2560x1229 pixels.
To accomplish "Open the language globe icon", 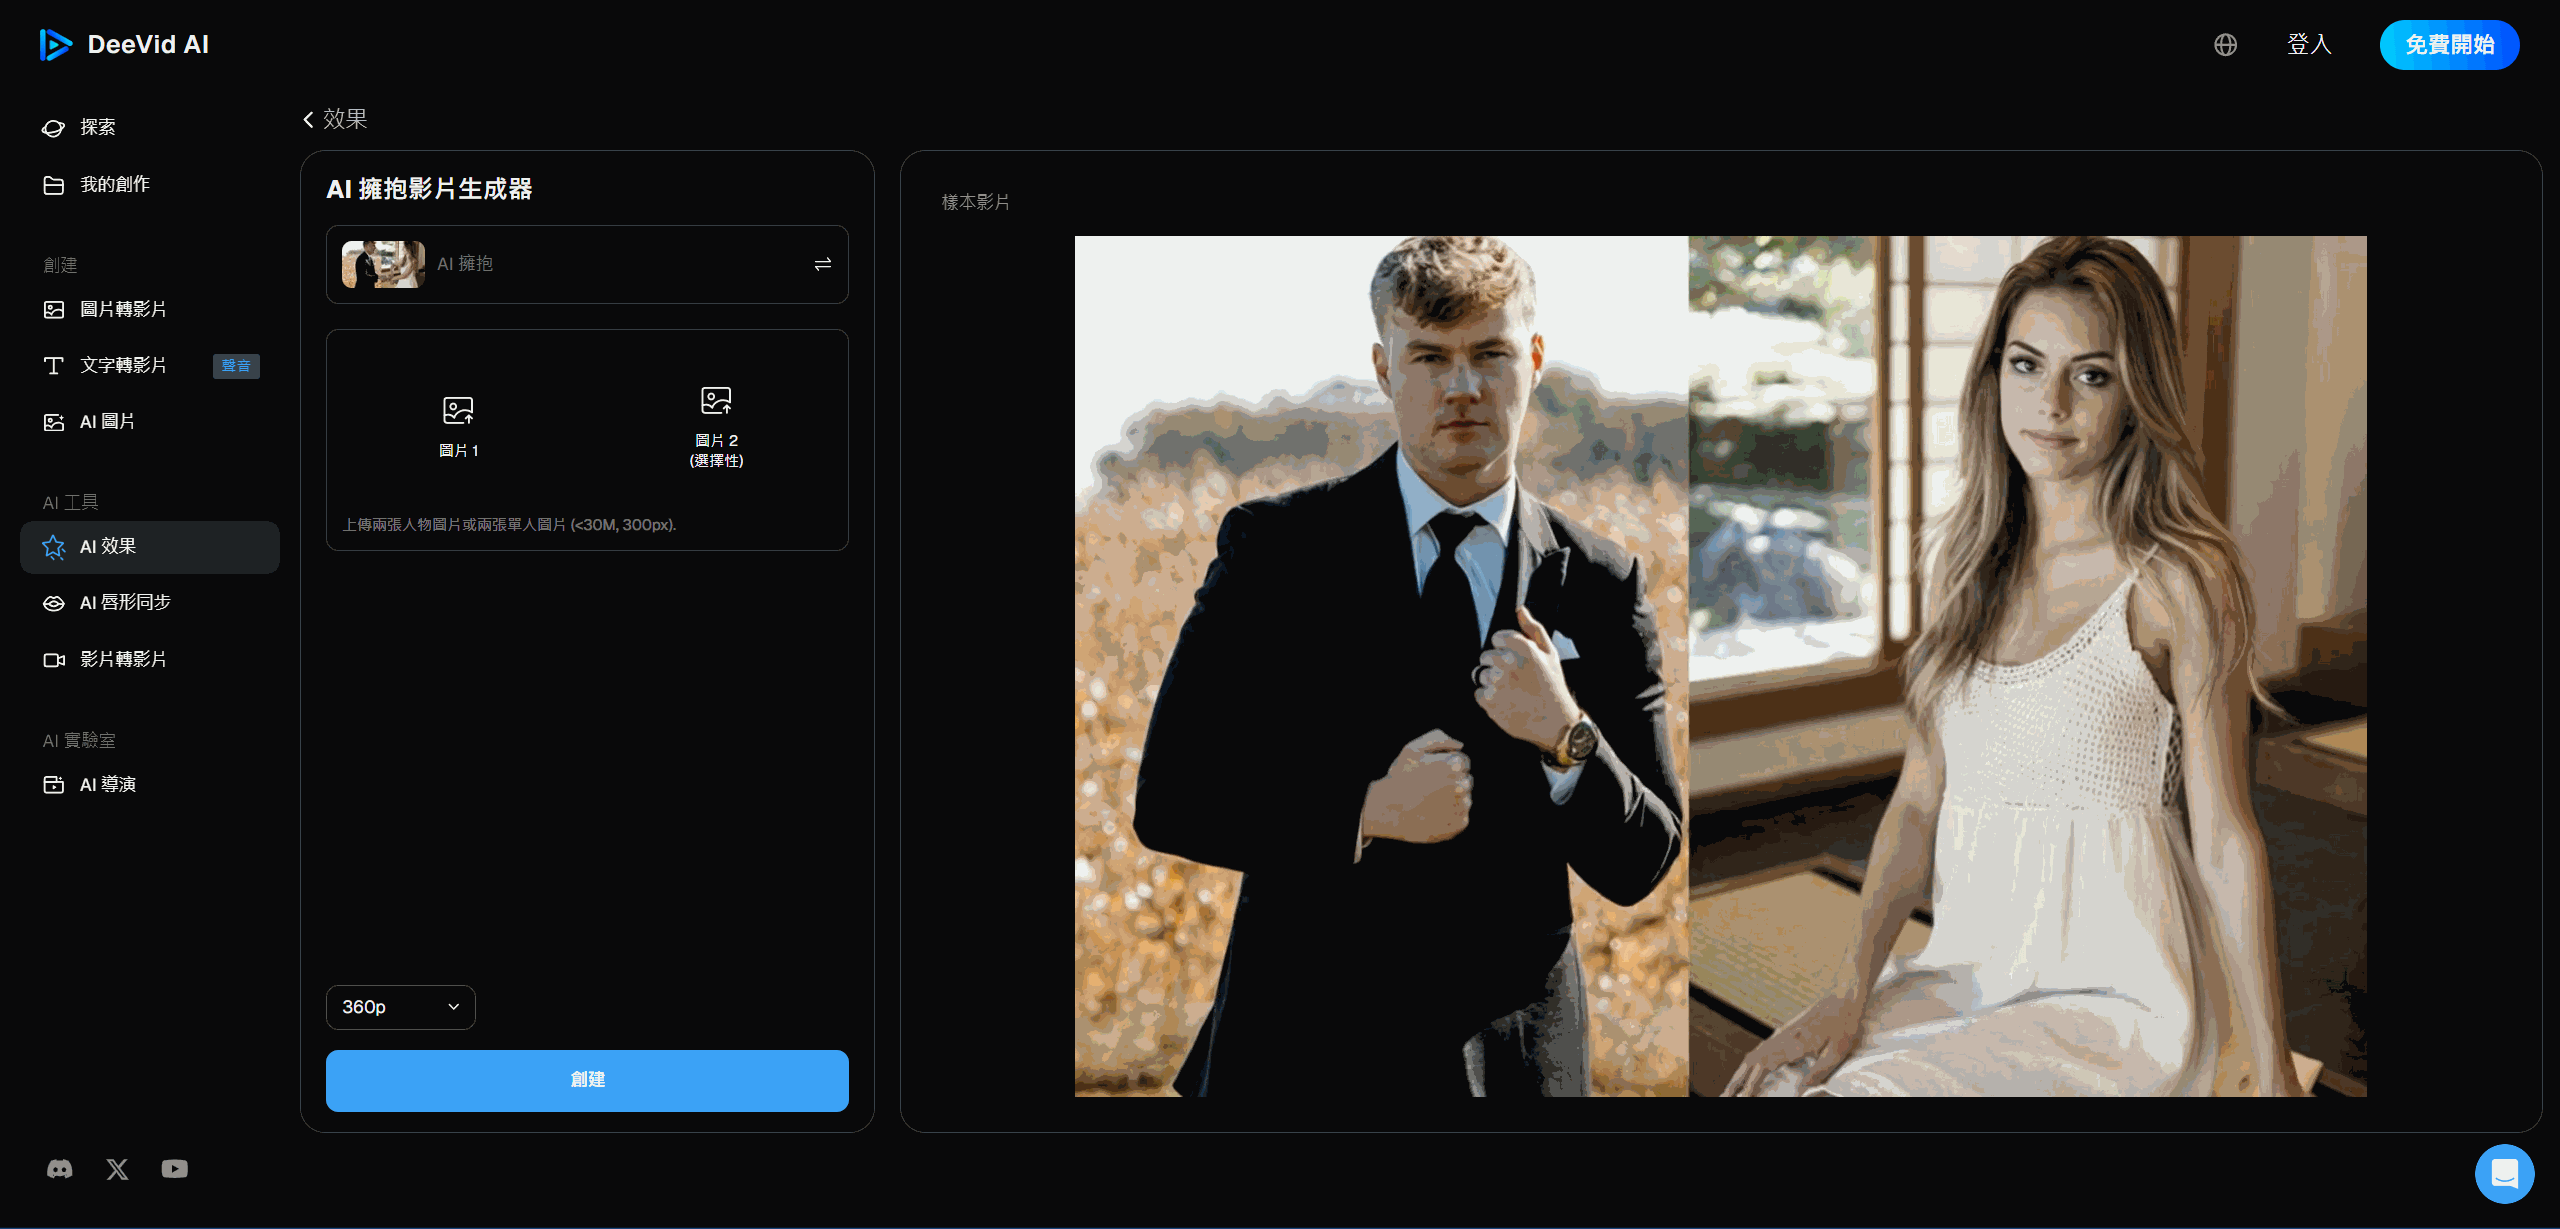I will coord(2225,44).
